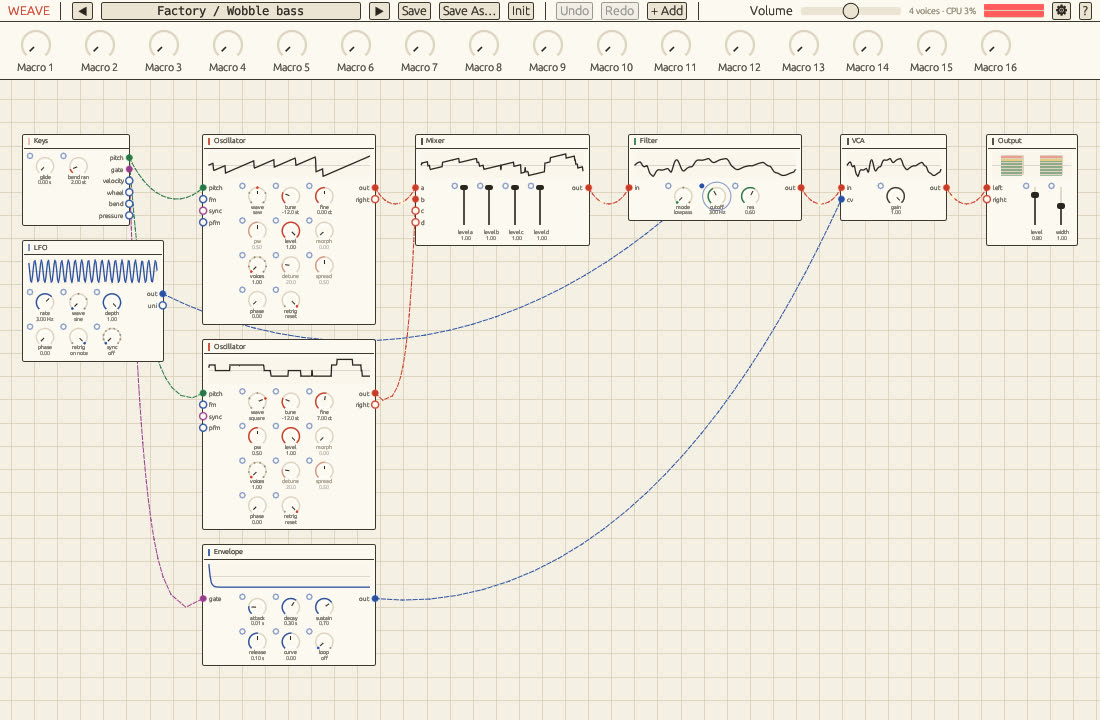The height and width of the screenshot is (720, 1100).
Task: Click the Envelope decay knob
Action: (290, 607)
